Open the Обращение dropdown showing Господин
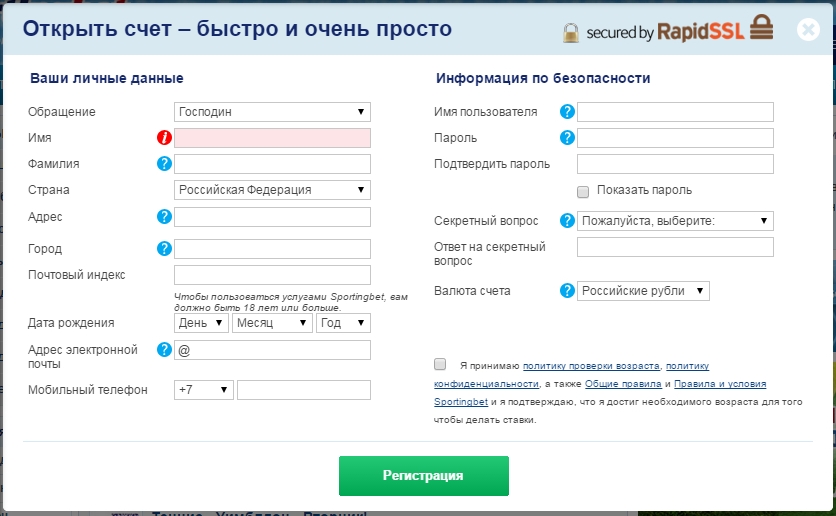 [x=272, y=112]
